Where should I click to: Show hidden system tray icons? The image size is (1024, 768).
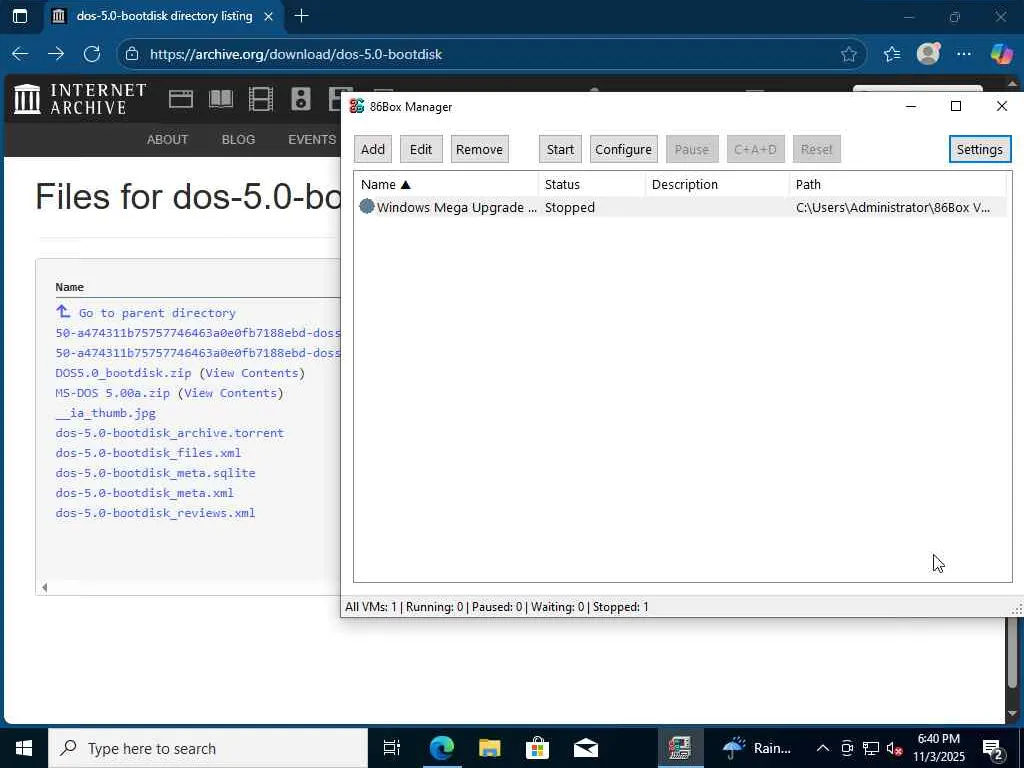[x=823, y=748]
